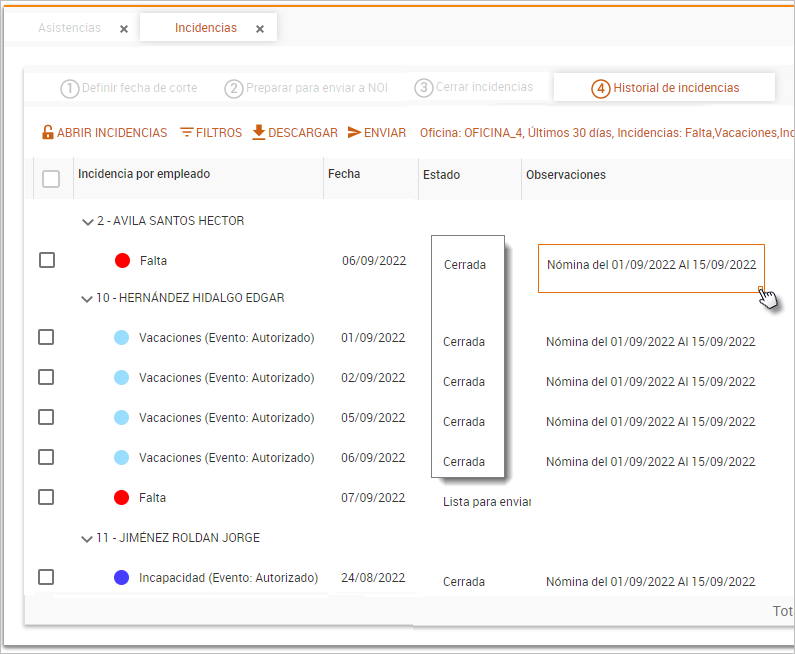
Task: Sort by the Fecha column header
Action: tap(343, 174)
